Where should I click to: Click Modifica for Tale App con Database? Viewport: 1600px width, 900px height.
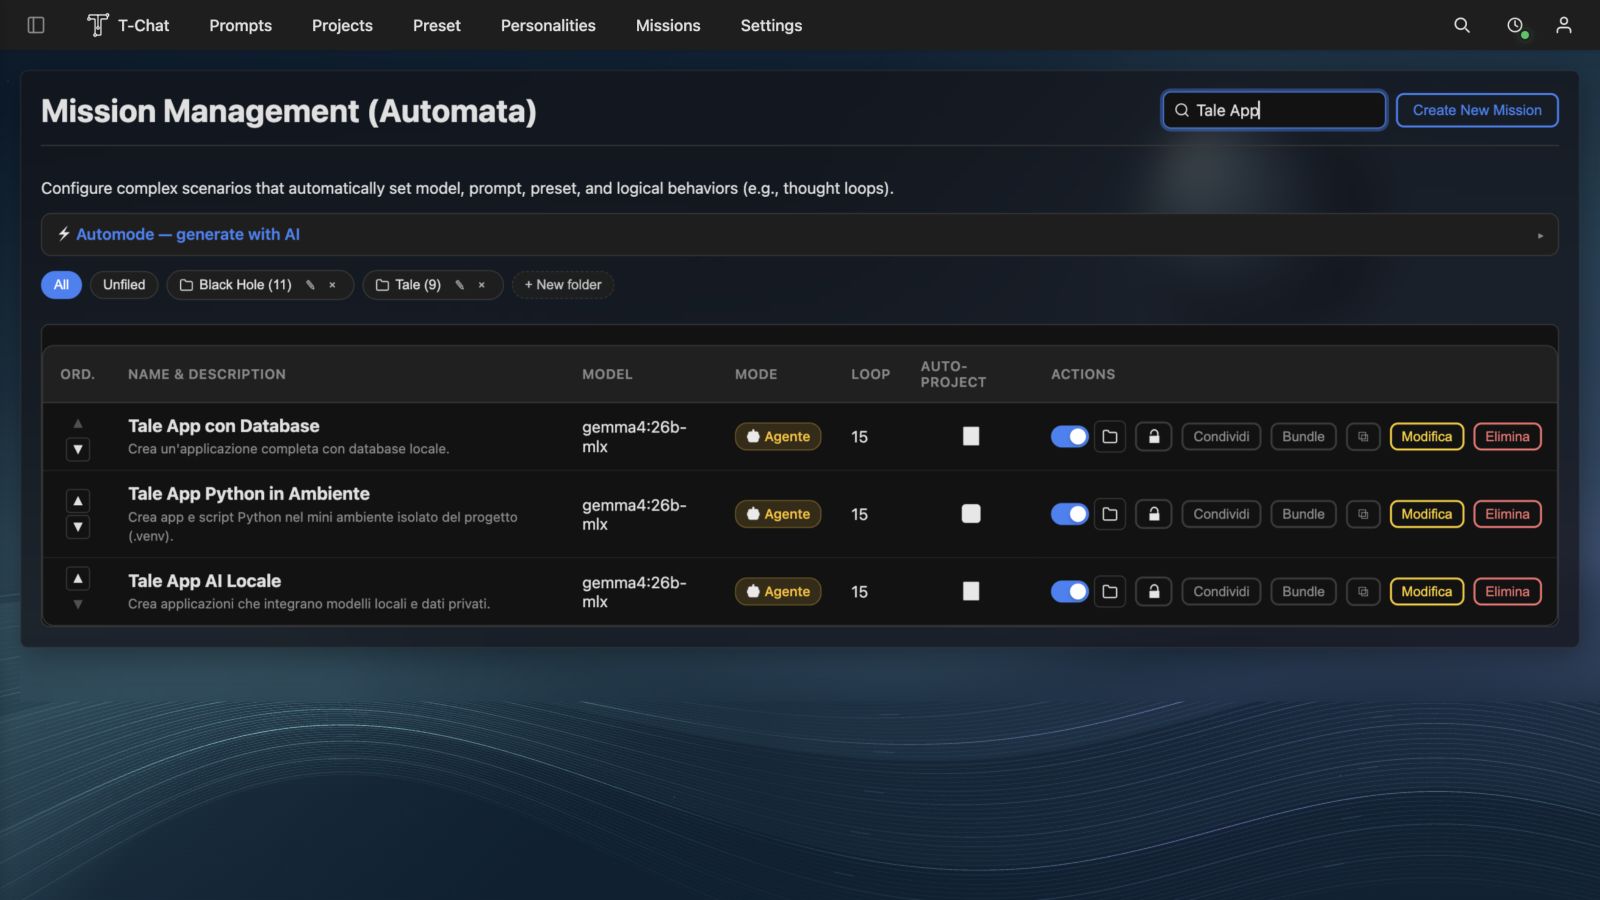1427,436
